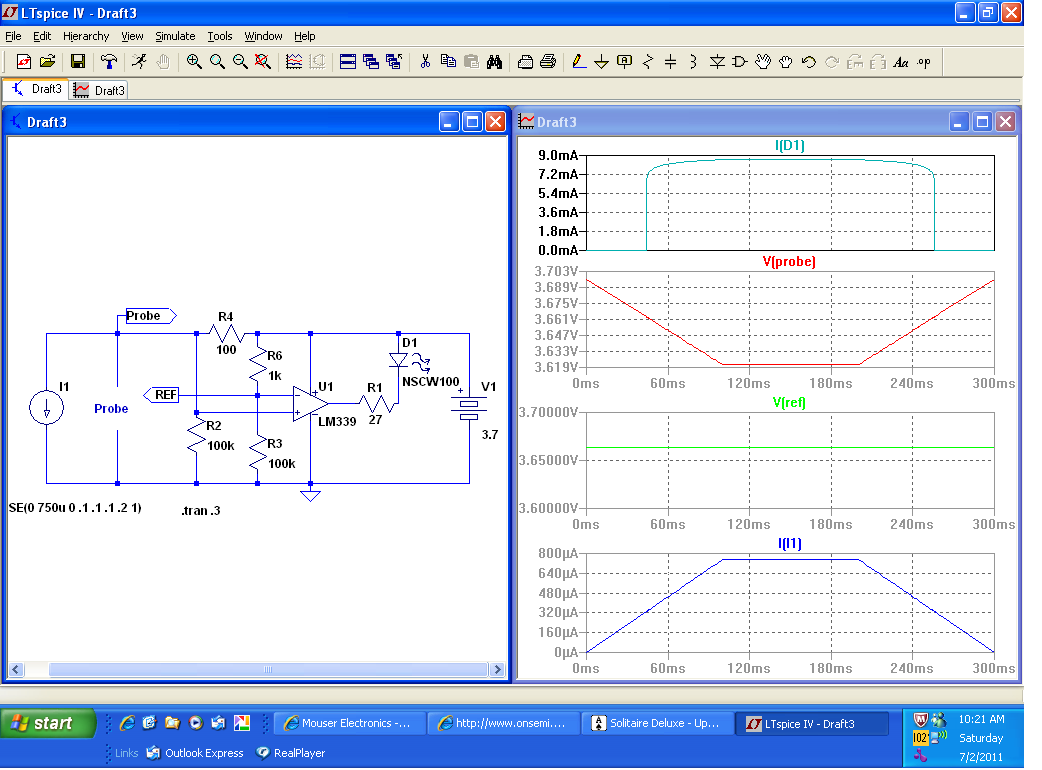This screenshot has width=1042, height=770.
Task: Open the Edit menu
Action: [42, 36]
